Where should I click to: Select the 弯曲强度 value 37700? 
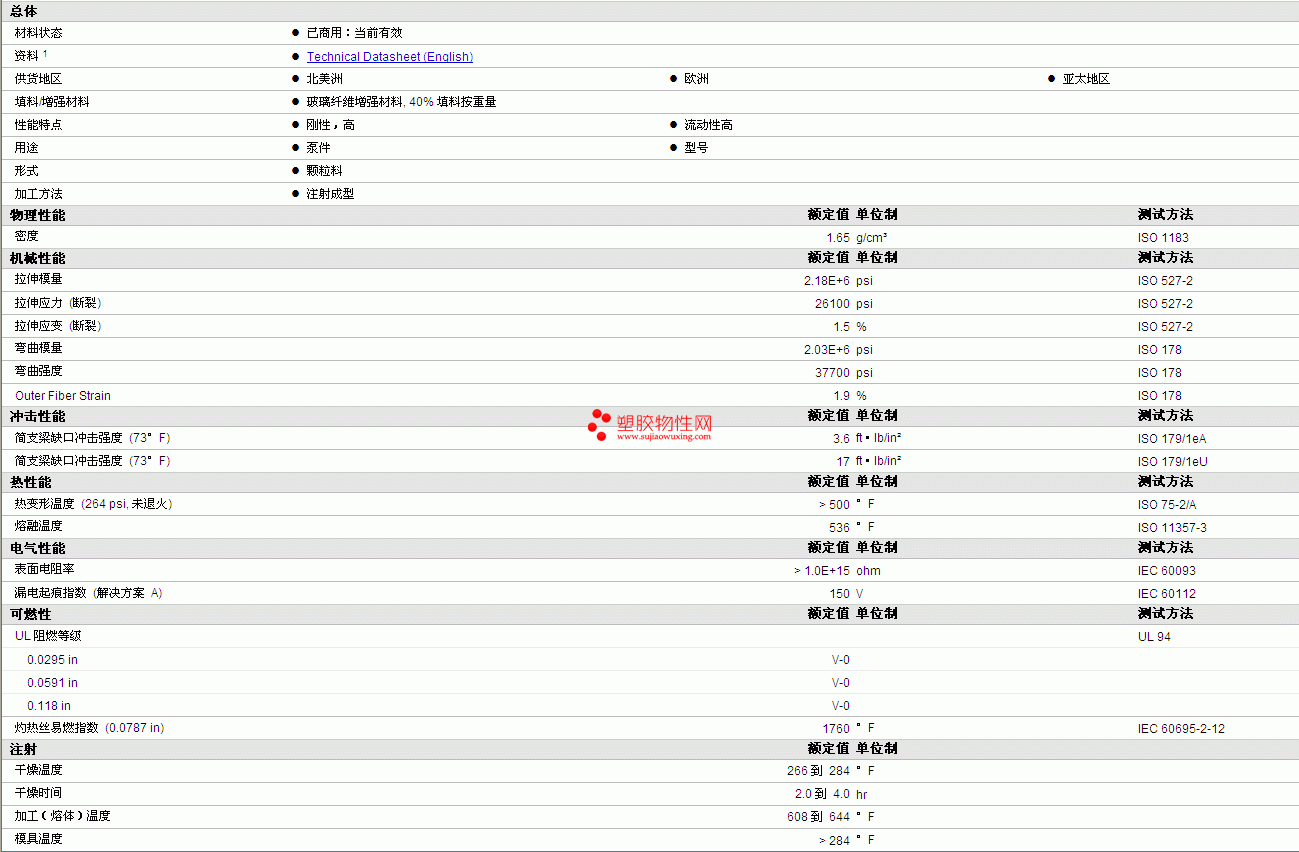click(x=832, y=373)
